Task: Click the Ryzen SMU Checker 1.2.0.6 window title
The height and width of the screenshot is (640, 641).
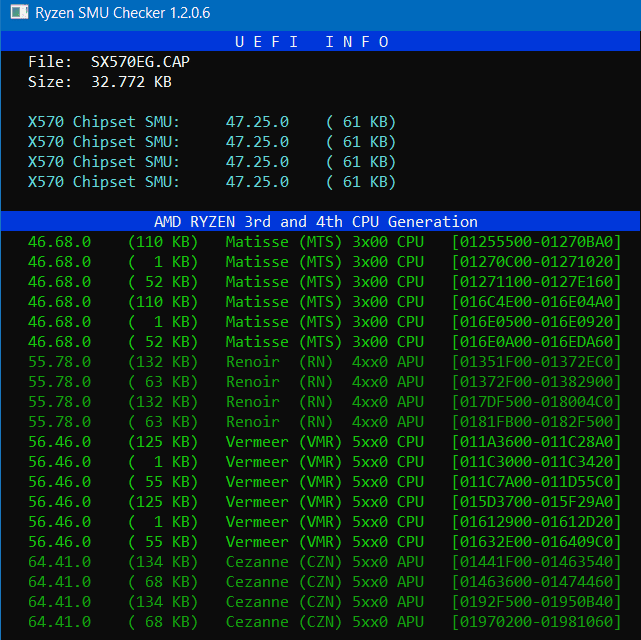Action: point(123,13)
